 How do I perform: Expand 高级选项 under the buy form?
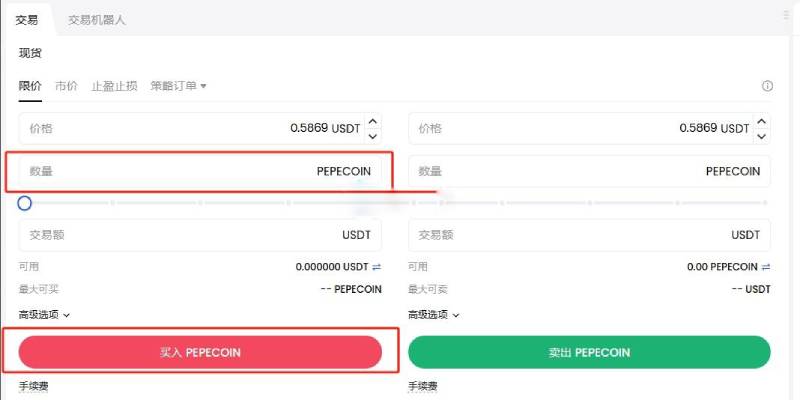point(44,314)
